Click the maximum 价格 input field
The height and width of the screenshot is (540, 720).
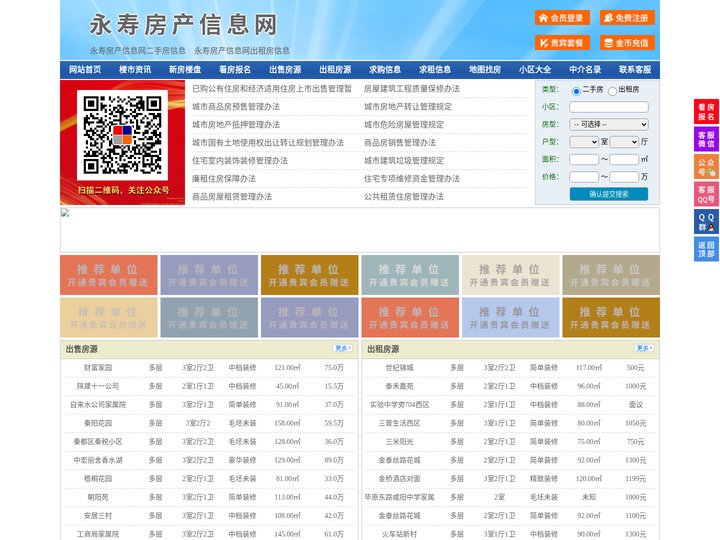pos(624,177)
